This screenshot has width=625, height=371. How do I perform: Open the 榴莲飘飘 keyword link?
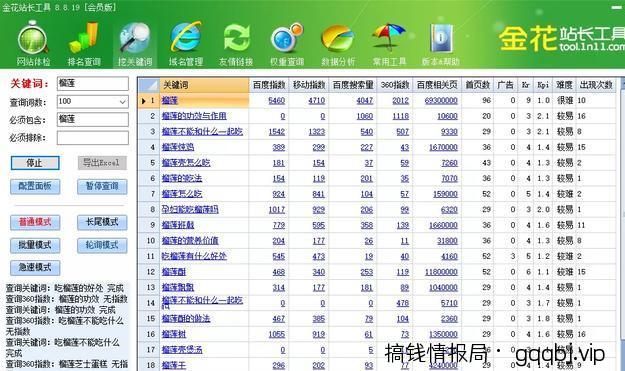(178, 287)
